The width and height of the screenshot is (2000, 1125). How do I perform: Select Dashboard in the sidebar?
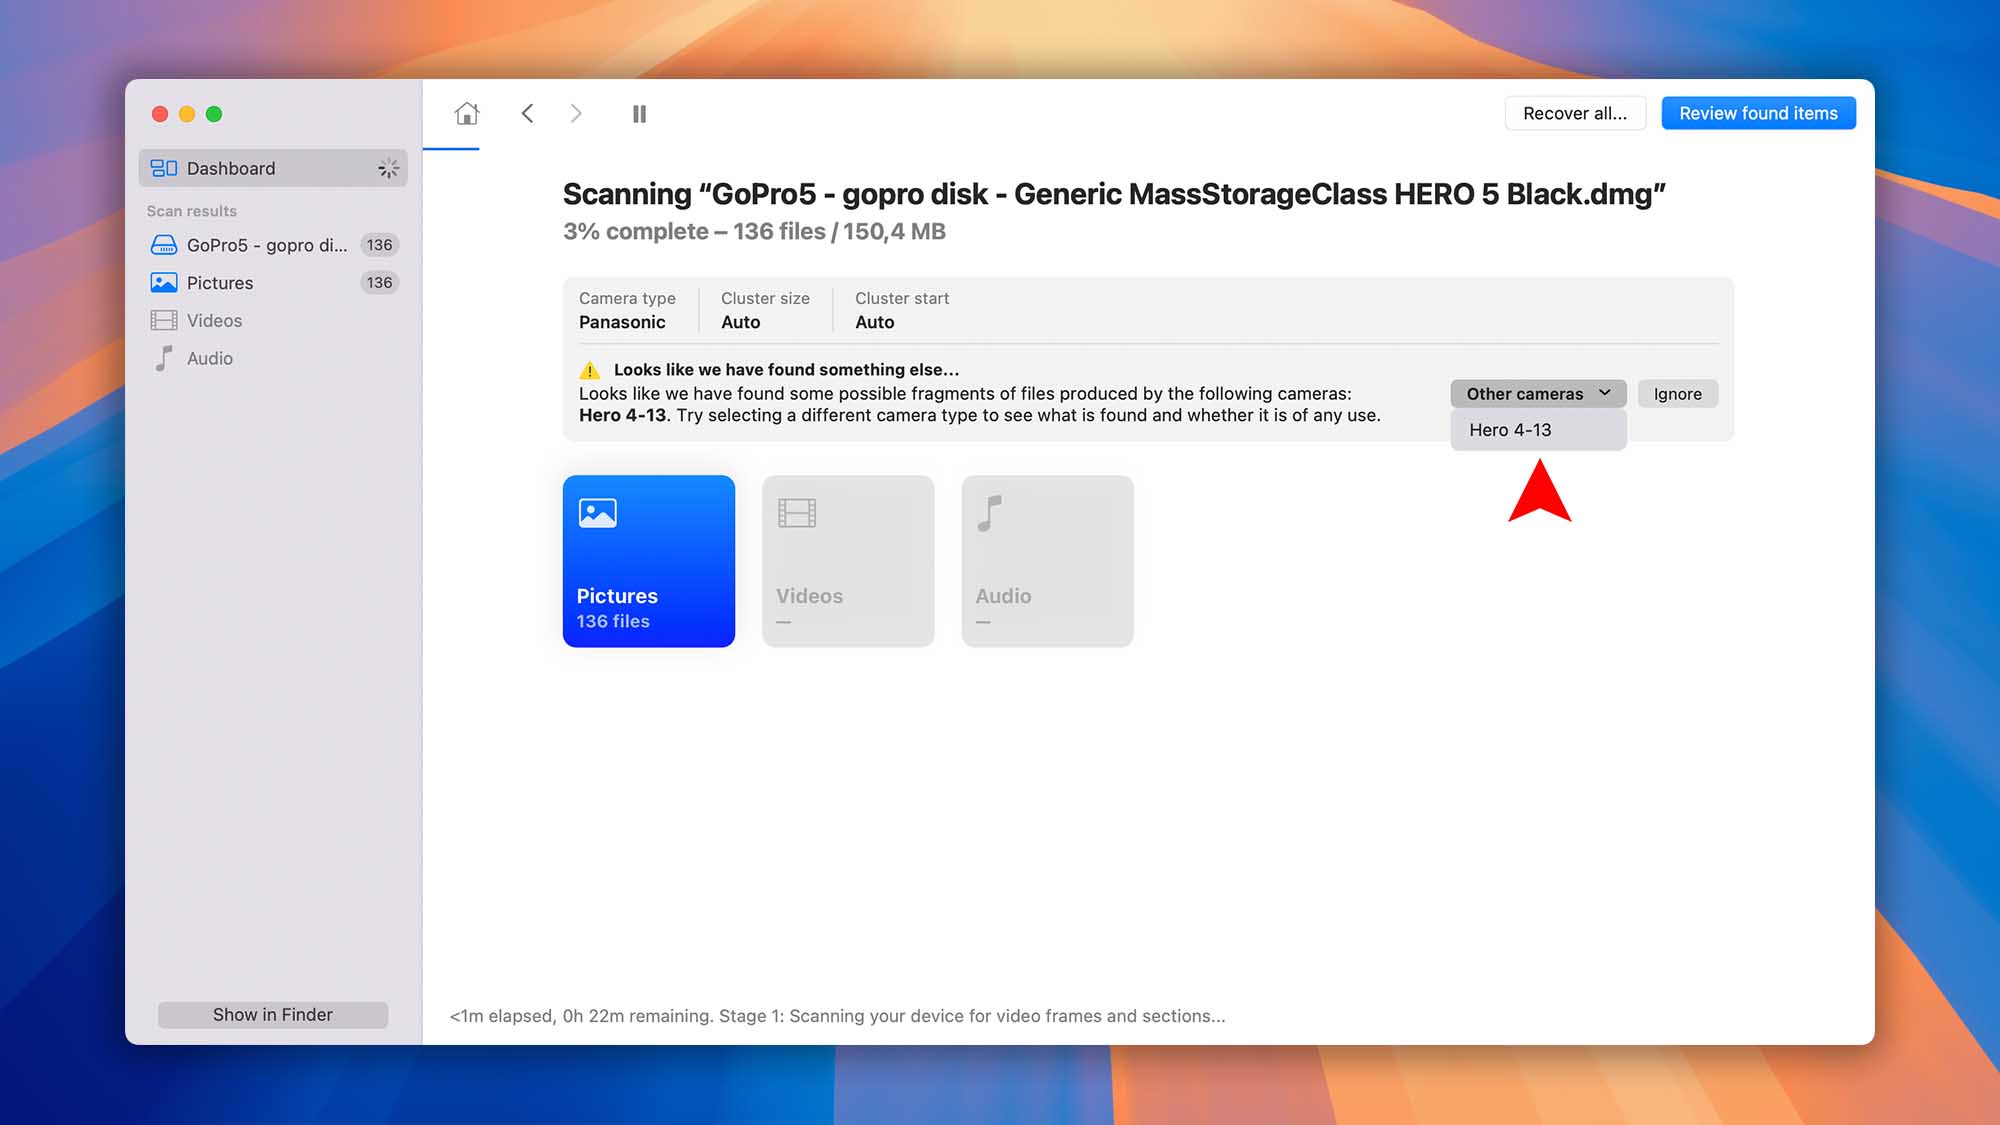(273, 168)
